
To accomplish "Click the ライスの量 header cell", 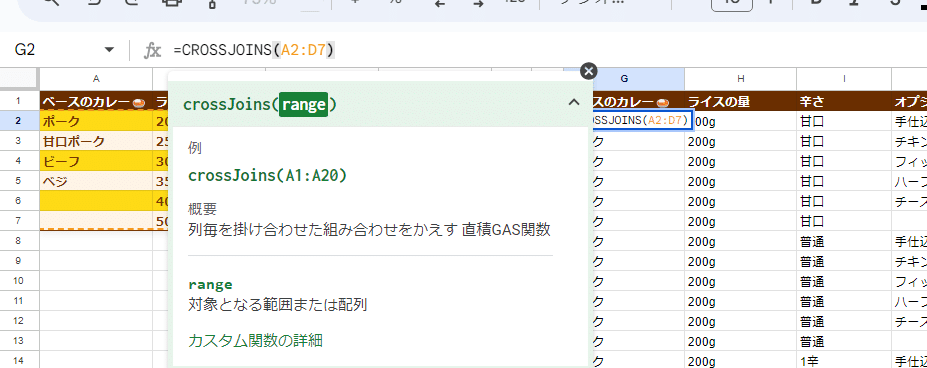I will tap(740, 102).
